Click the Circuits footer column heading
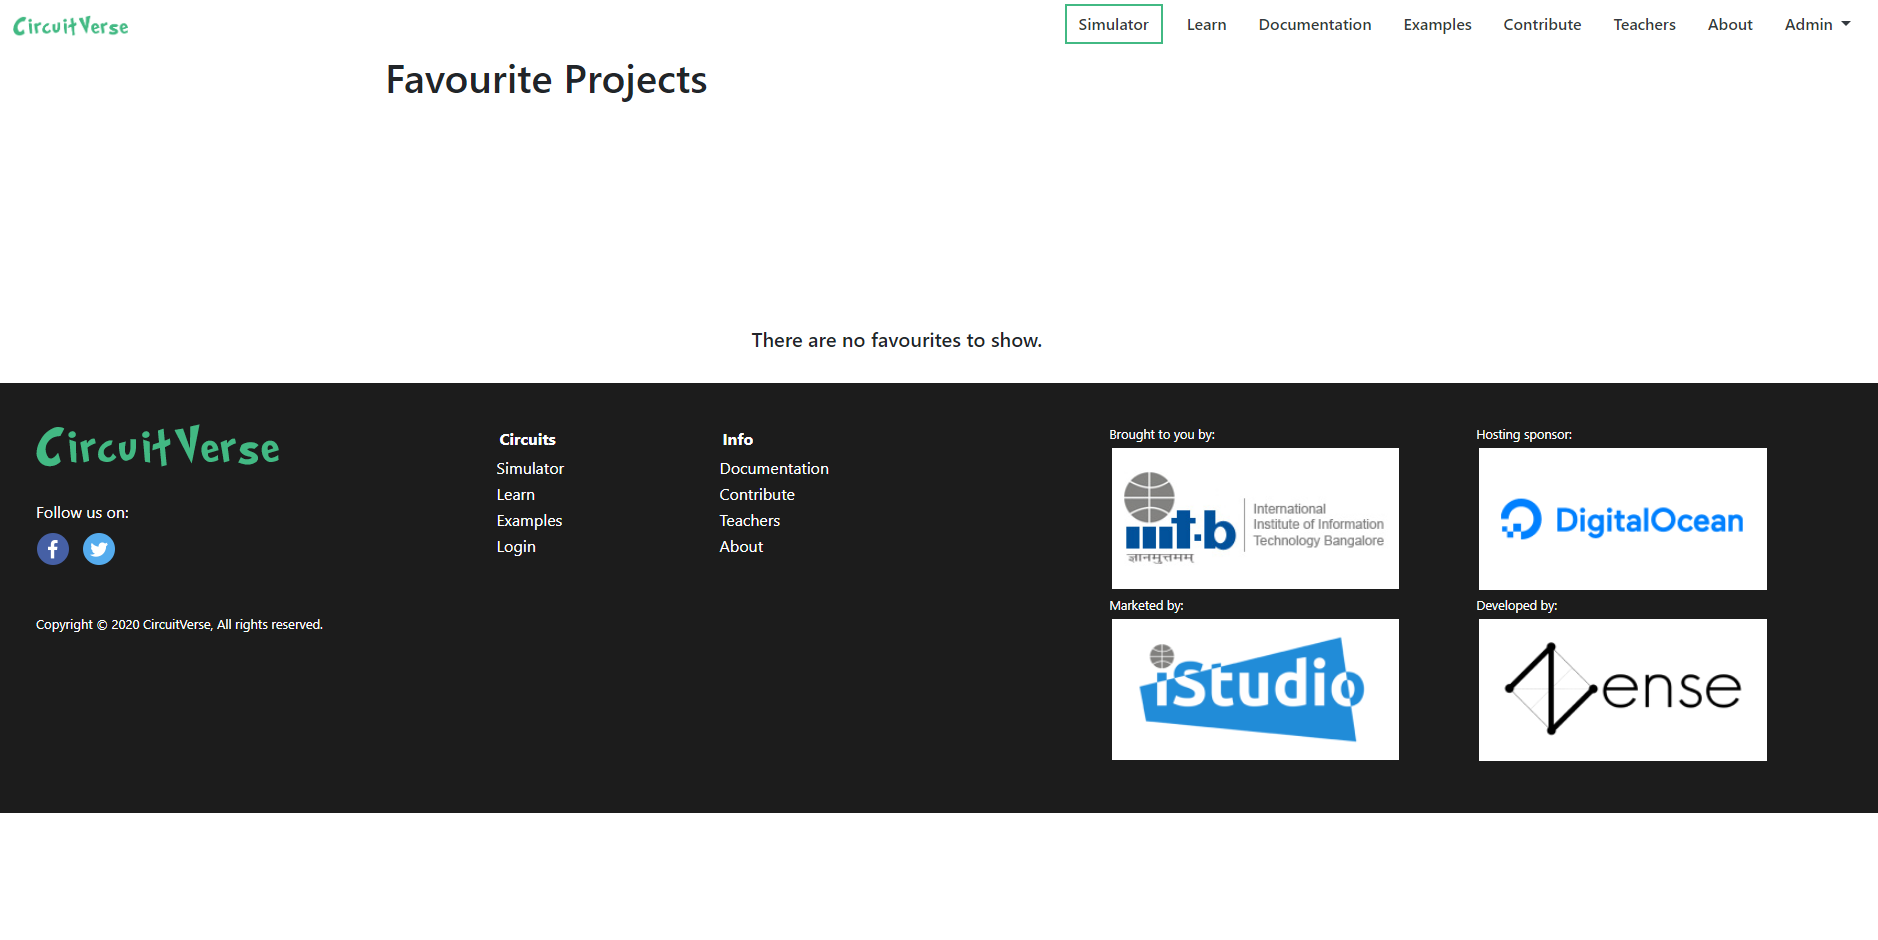The width and height of the screenshot is (1878, 940). (x=527, y=440)
